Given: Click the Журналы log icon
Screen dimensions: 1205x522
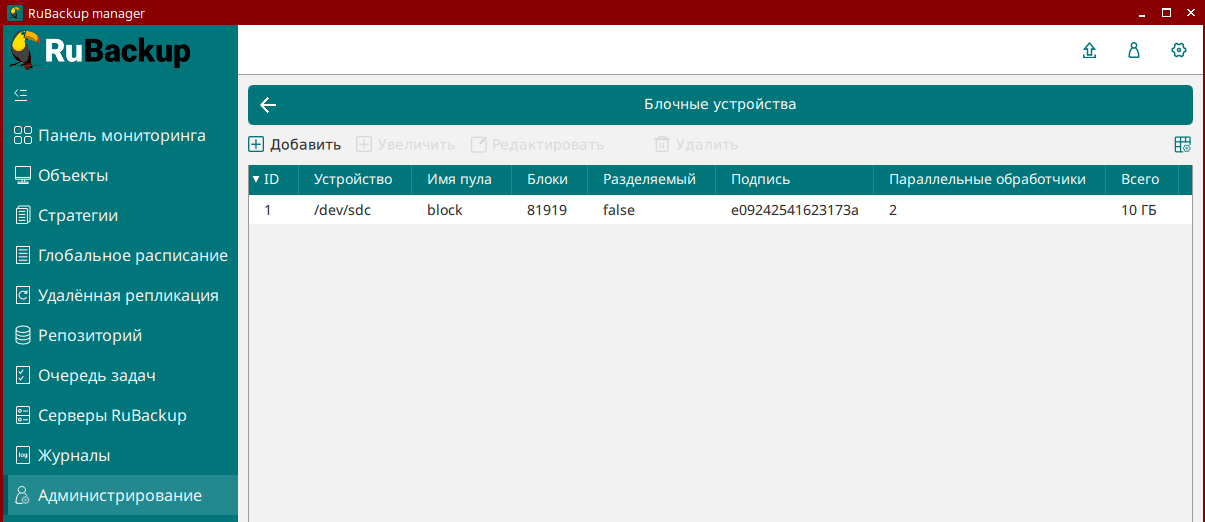Looking at the screenshot, I should pyautogui.click(x=23, y=455).
